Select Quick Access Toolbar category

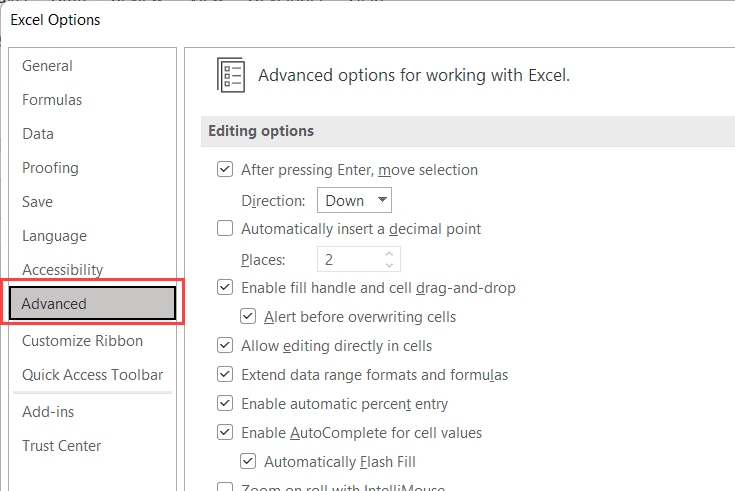tap(92, 375)
